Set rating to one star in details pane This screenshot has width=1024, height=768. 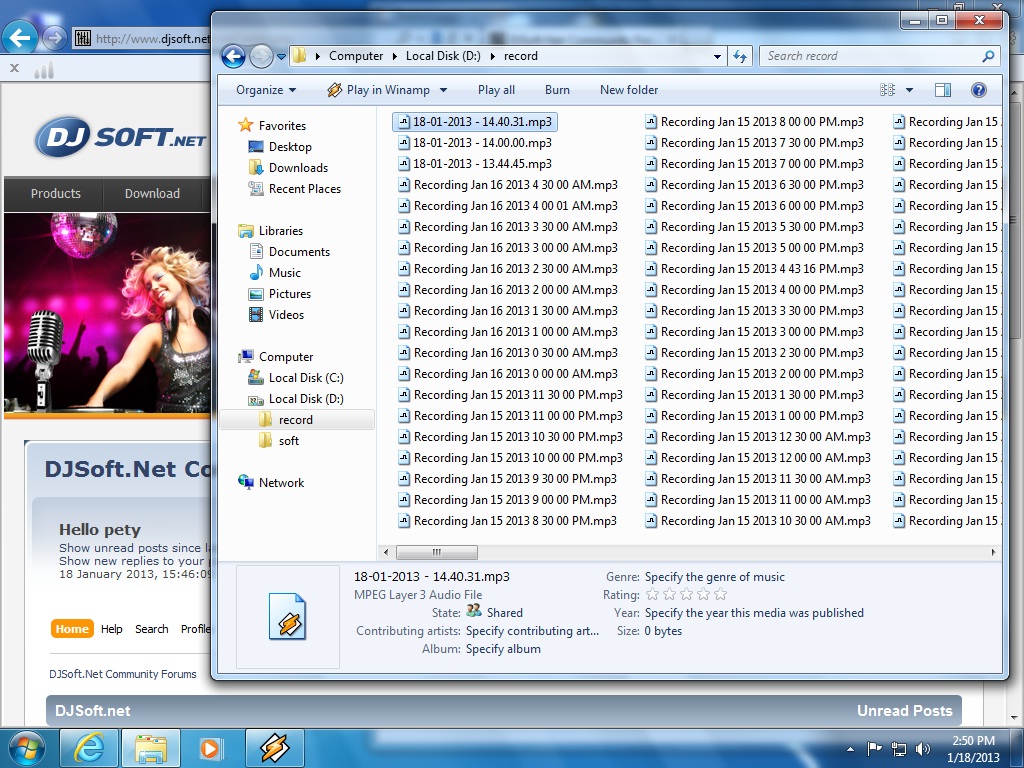click(652, 594)
